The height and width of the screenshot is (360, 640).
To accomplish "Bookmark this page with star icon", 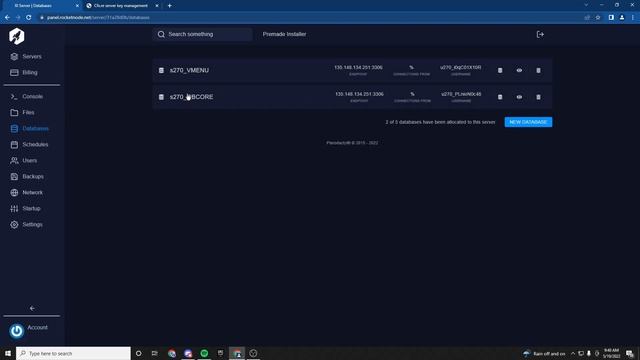I will pos(598,18).
